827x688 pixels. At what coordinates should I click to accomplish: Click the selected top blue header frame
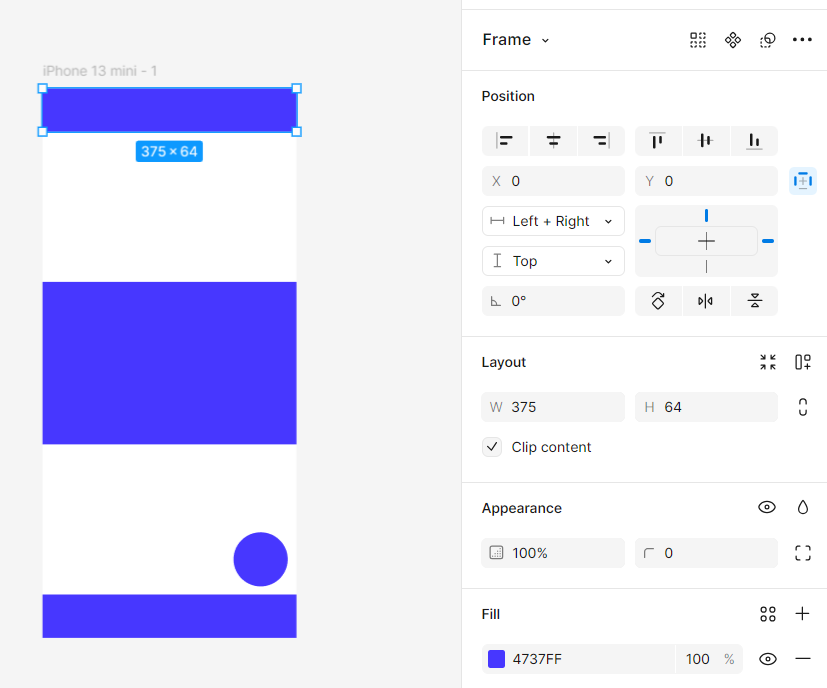[169, 110]
